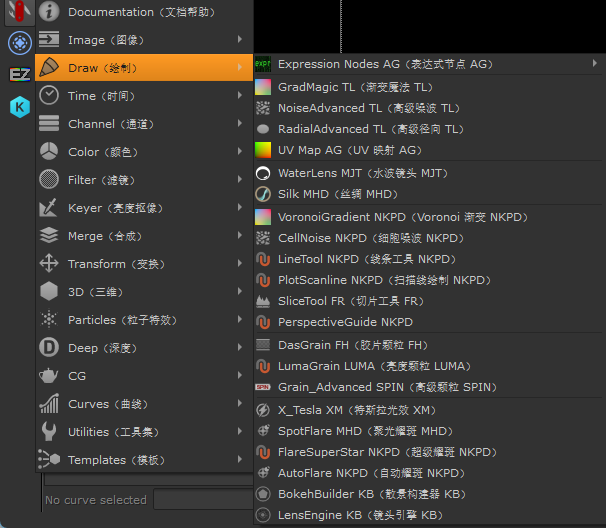The height and width of the screenshot is (528, 606).
Task: Click the CG teapot icon
Action: tap(49, 375)
